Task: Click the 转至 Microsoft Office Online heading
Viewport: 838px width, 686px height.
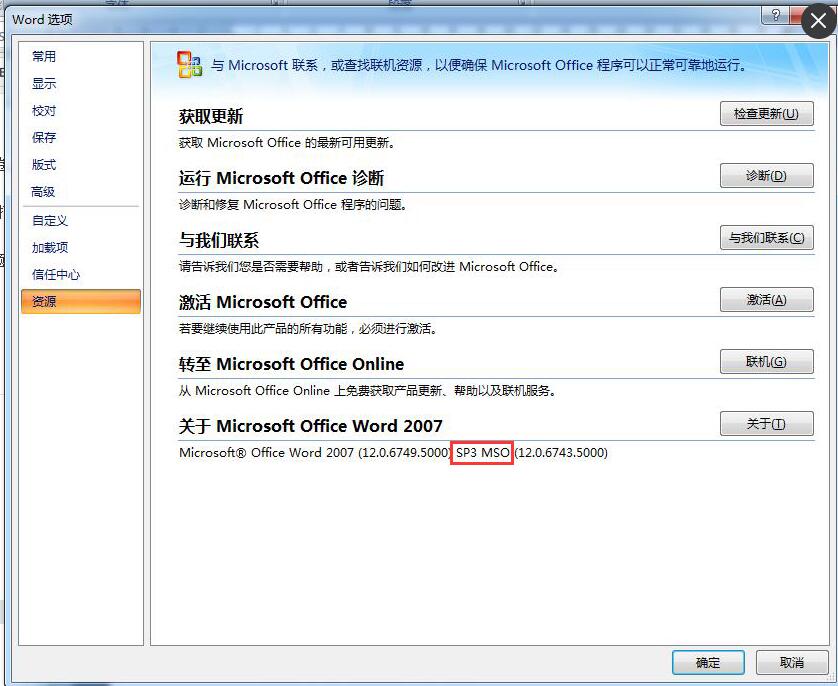Action: click(x=291, y=364)
